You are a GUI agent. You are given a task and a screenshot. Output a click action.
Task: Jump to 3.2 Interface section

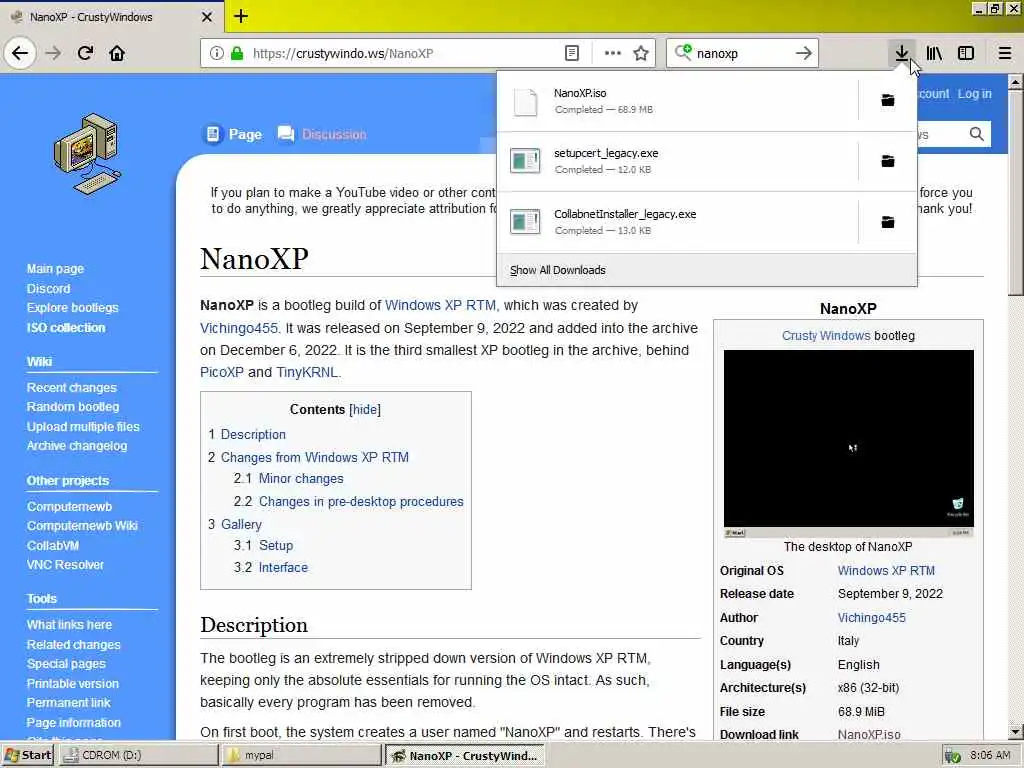click(283, 568)
